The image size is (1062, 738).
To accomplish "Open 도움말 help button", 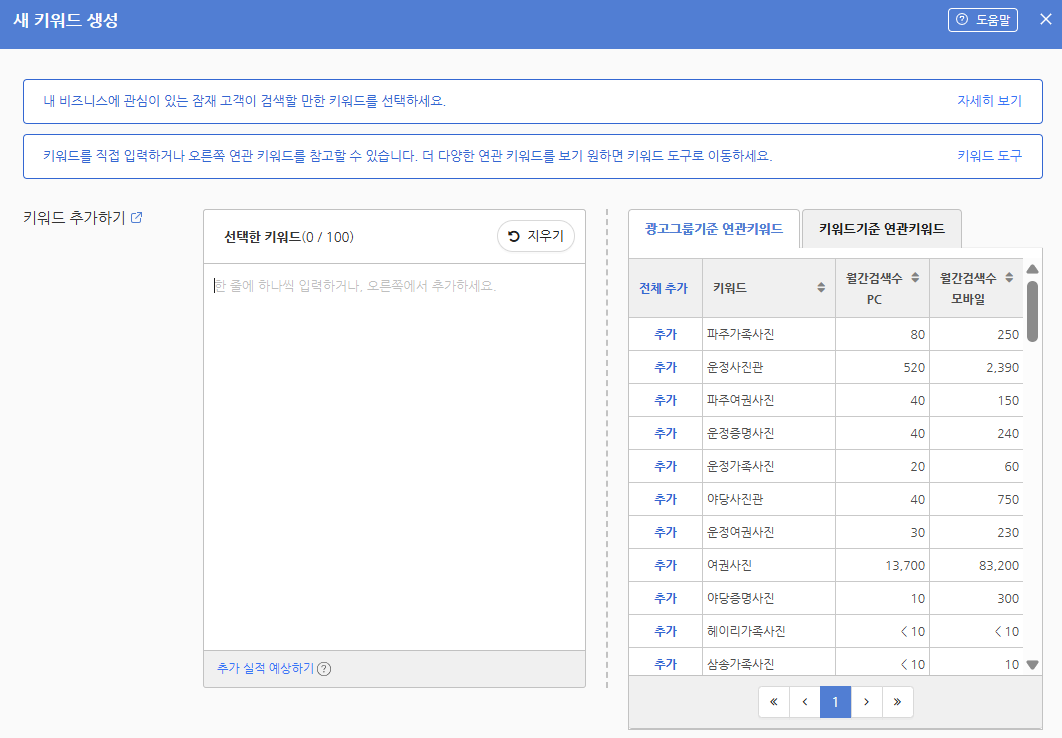I will (x=982, y=20).
